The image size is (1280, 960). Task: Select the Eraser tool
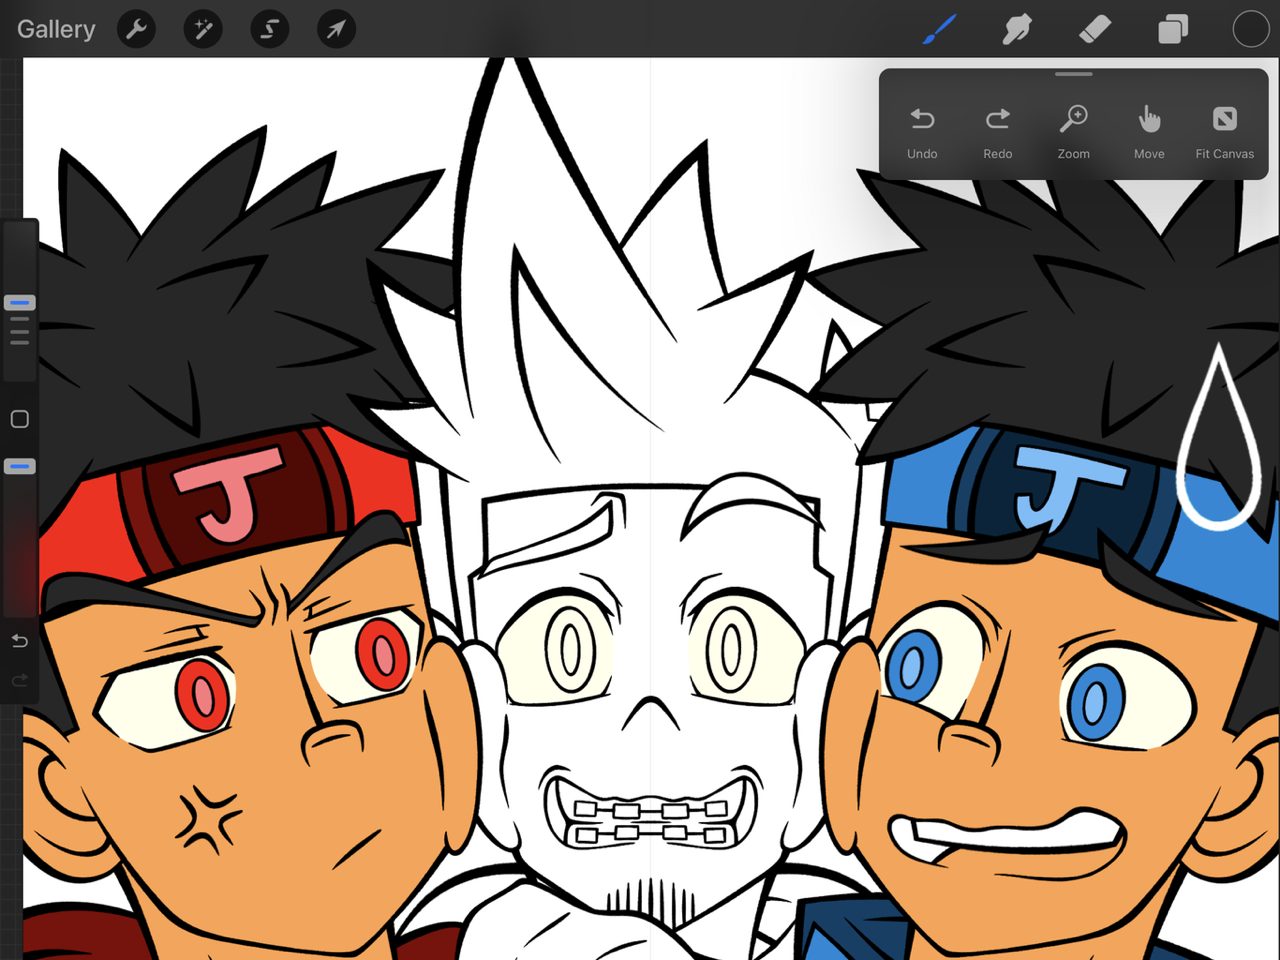tap(1095, 29)
